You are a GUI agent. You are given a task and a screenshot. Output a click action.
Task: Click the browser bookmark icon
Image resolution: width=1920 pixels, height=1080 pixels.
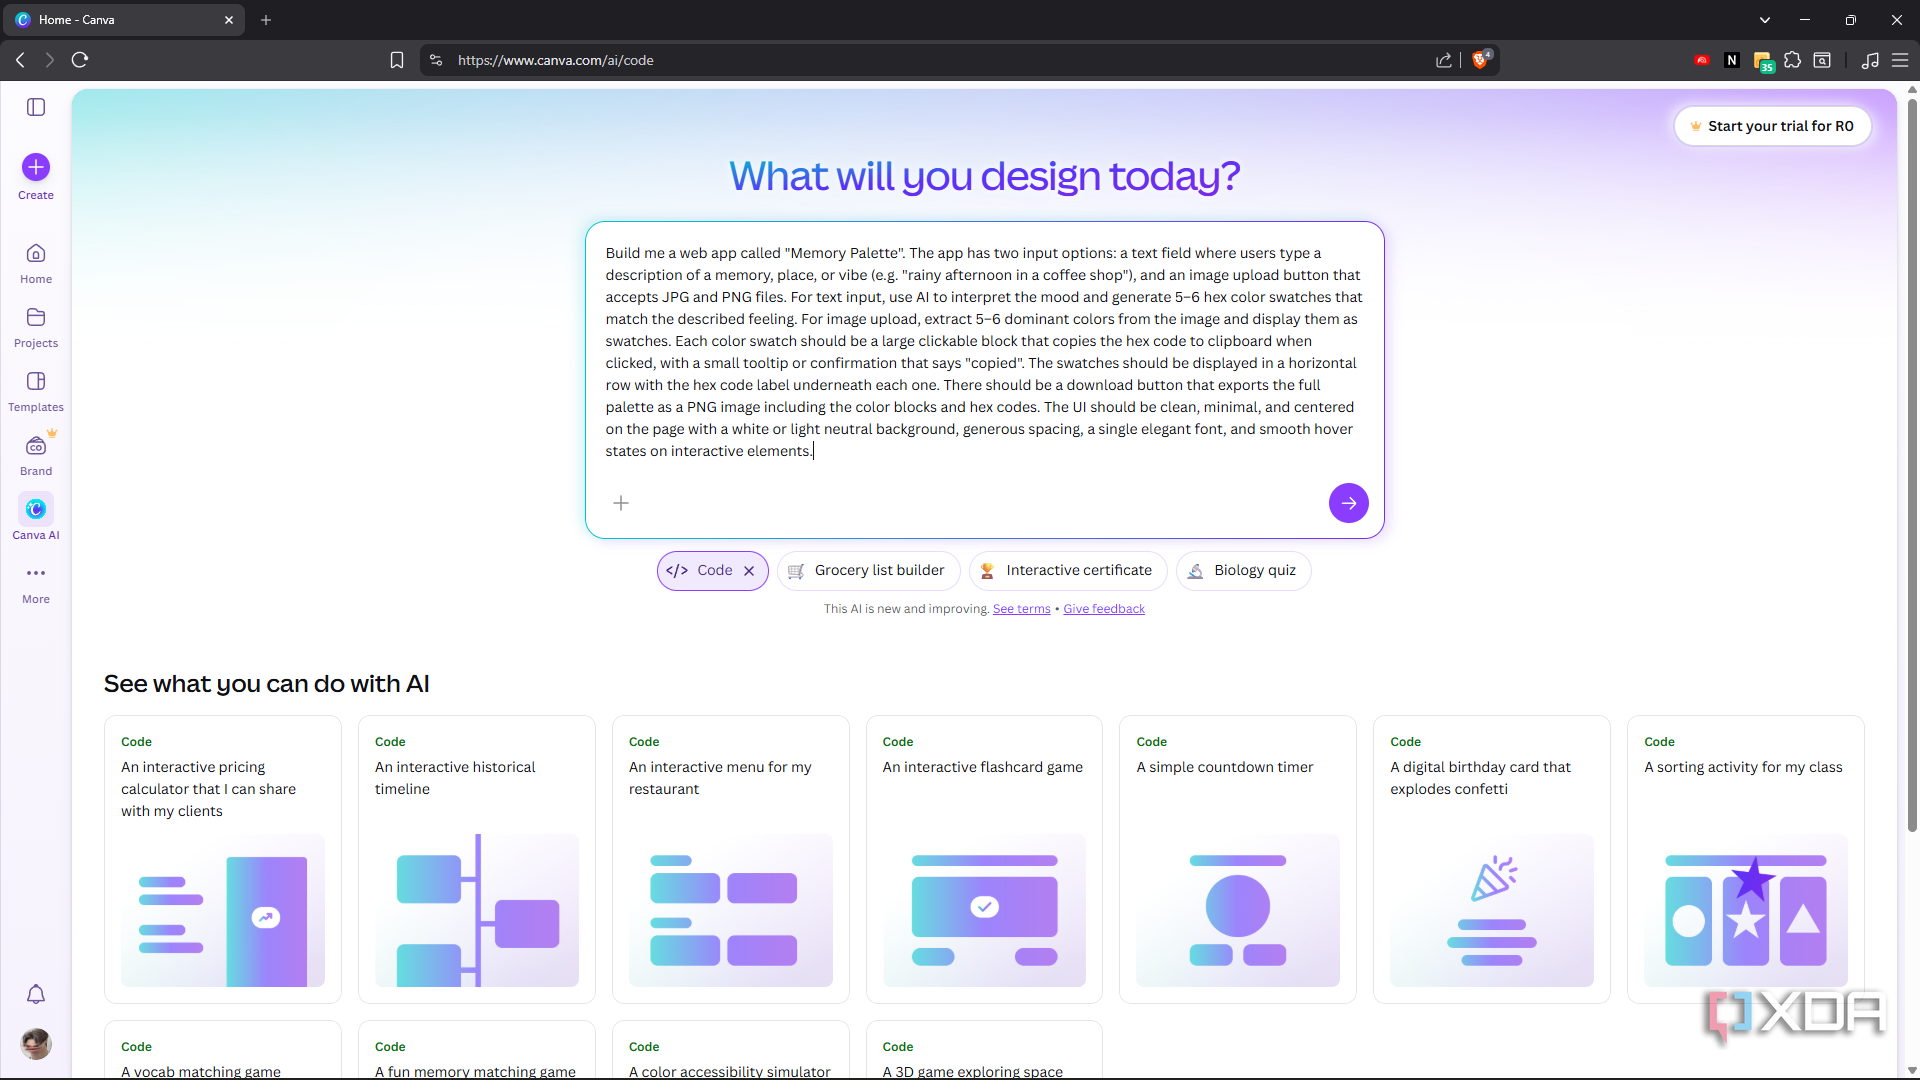(397, 60)
